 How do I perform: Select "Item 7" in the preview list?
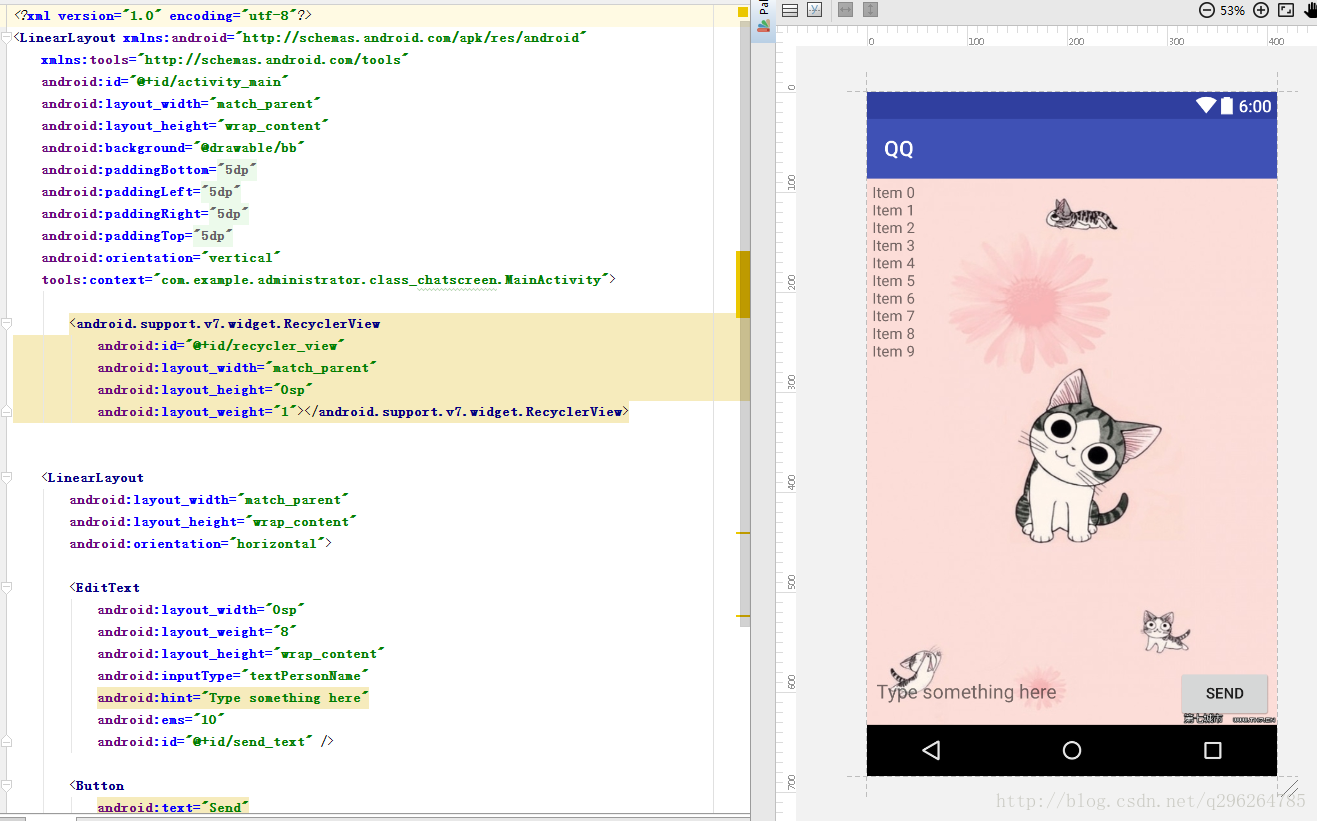pos(893,316)
